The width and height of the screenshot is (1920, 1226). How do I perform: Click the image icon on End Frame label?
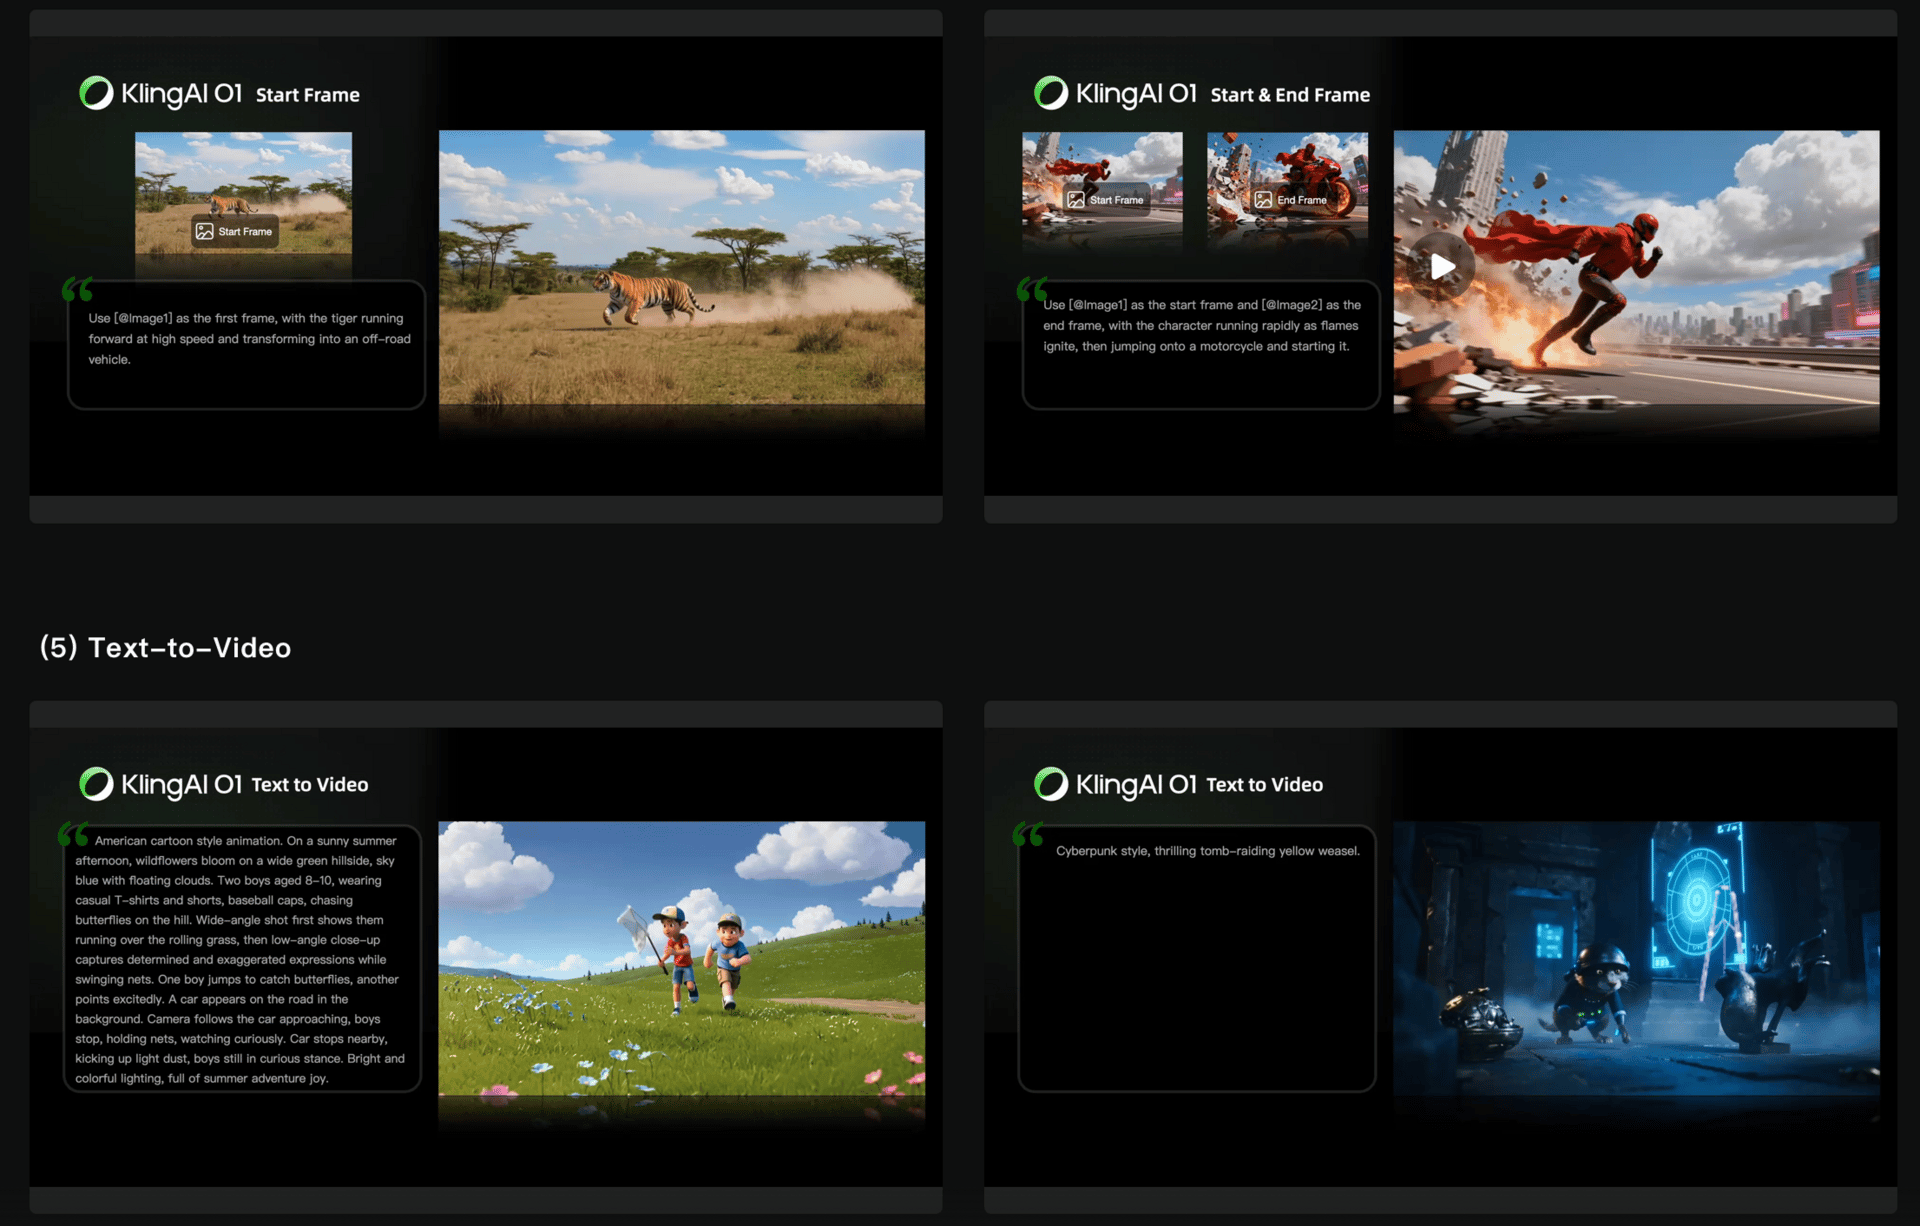[1263, 200]
